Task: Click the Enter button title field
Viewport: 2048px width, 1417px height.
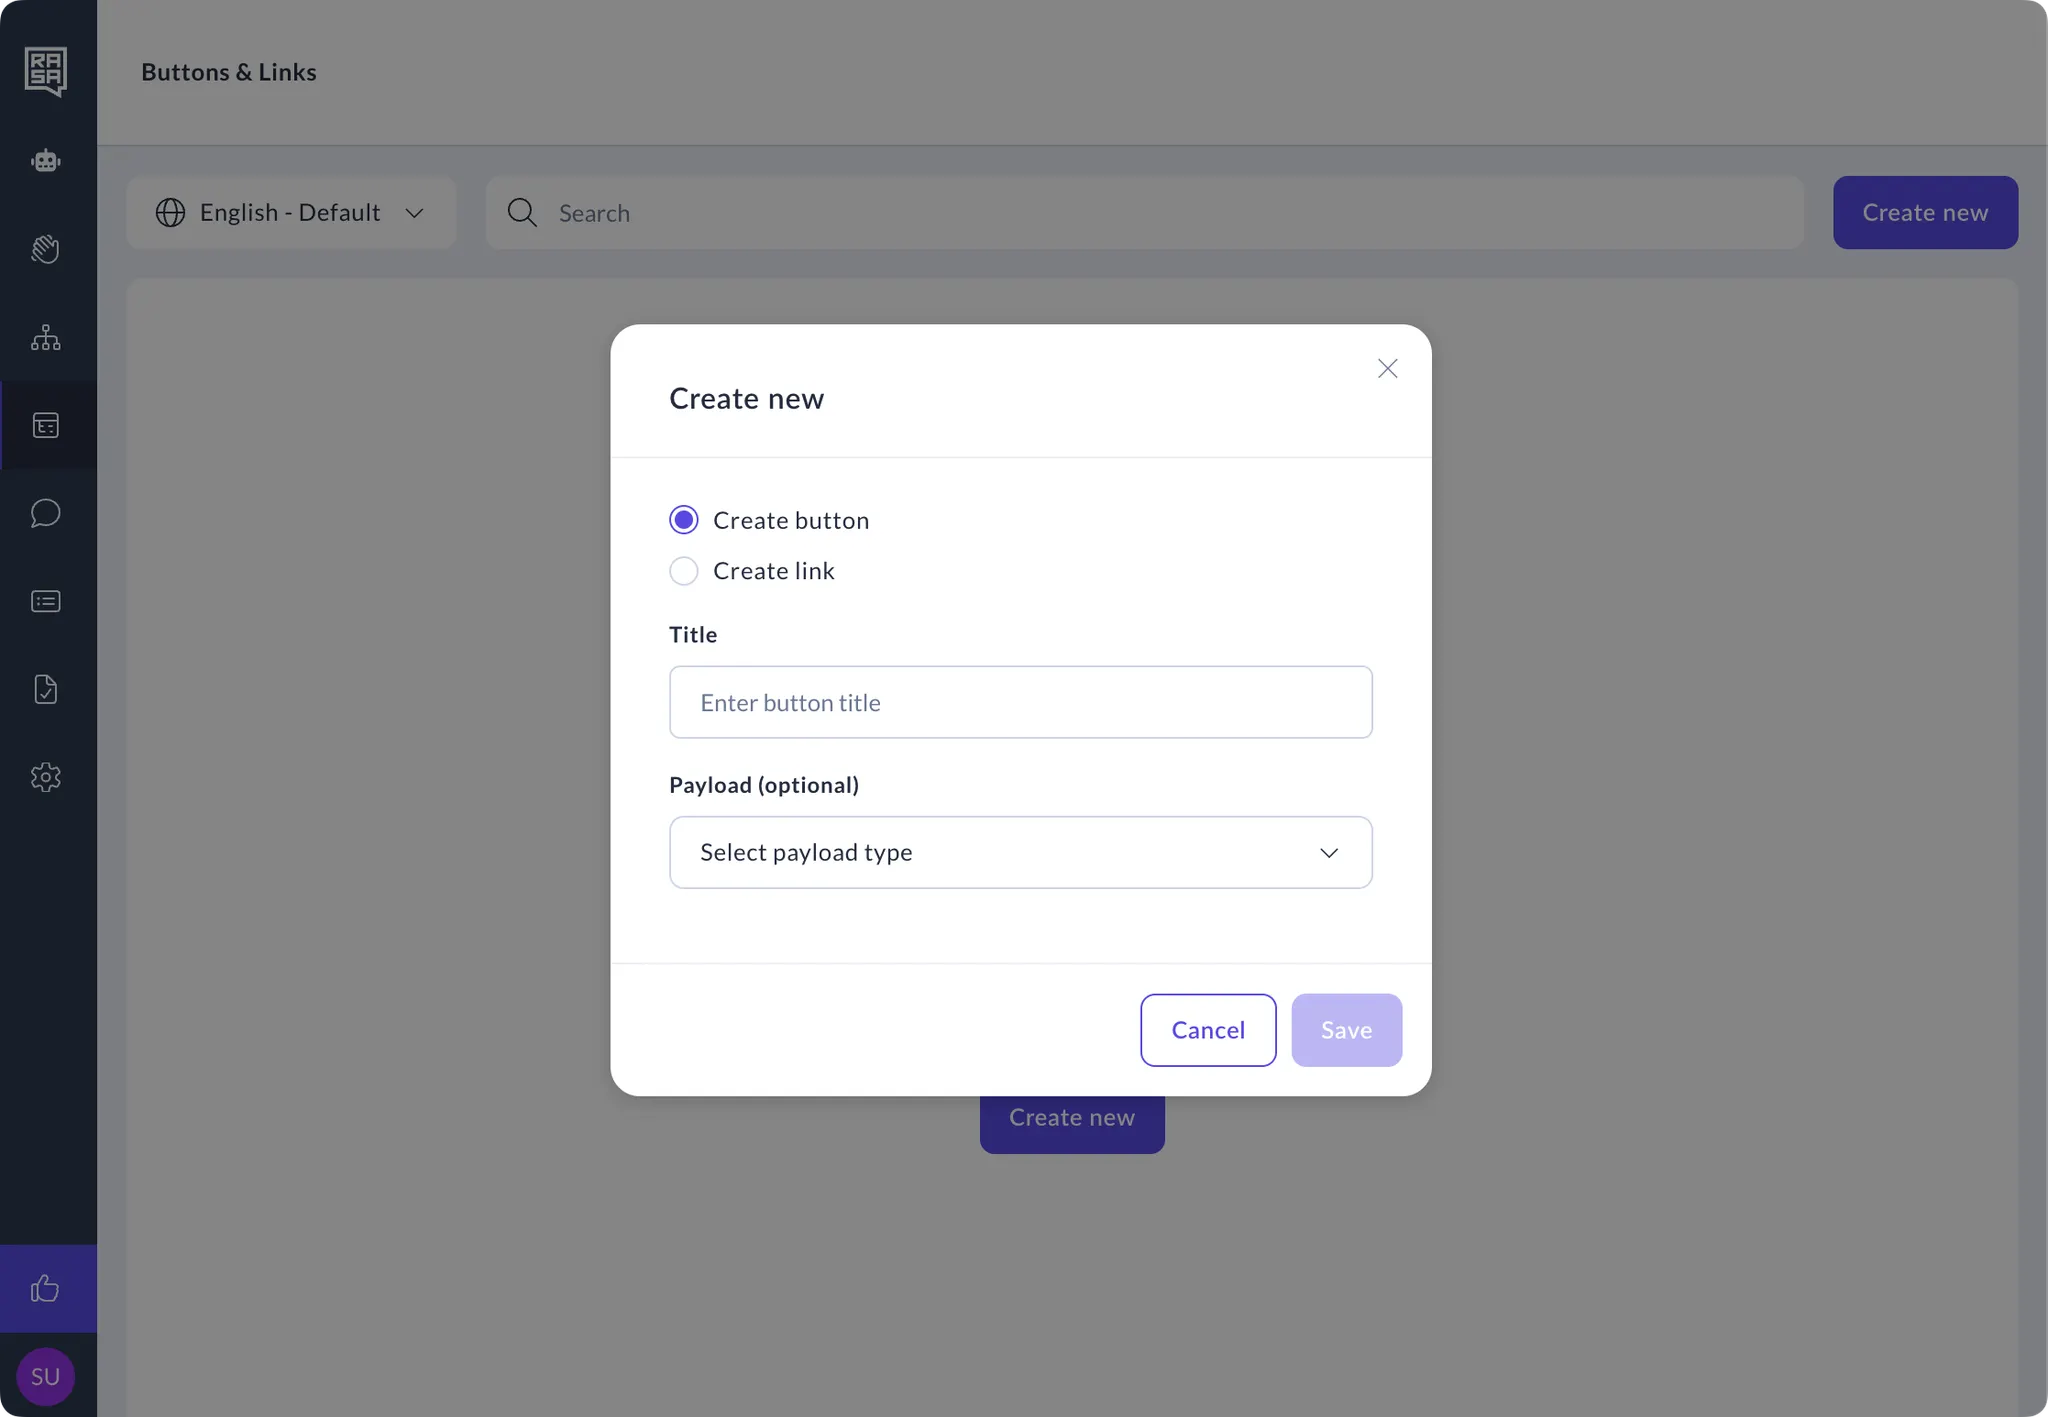Action: tap(1020, 702)
